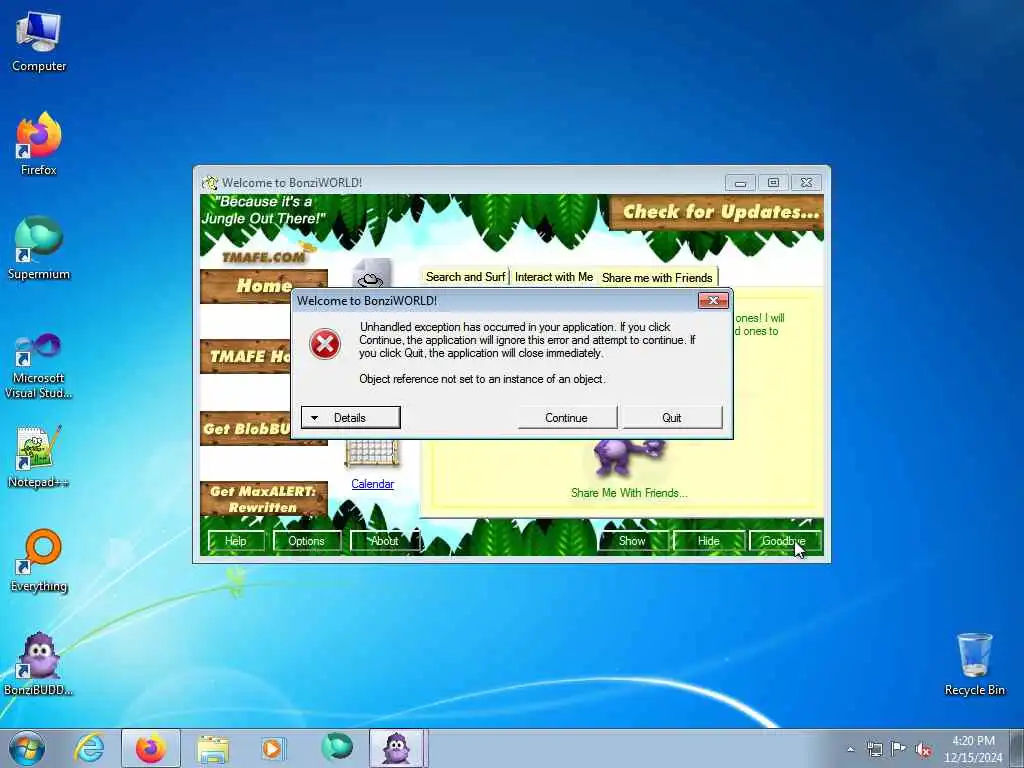
Task: Click the Home wooden sign button
Action: pyautogui.click(x=264, y=285)
